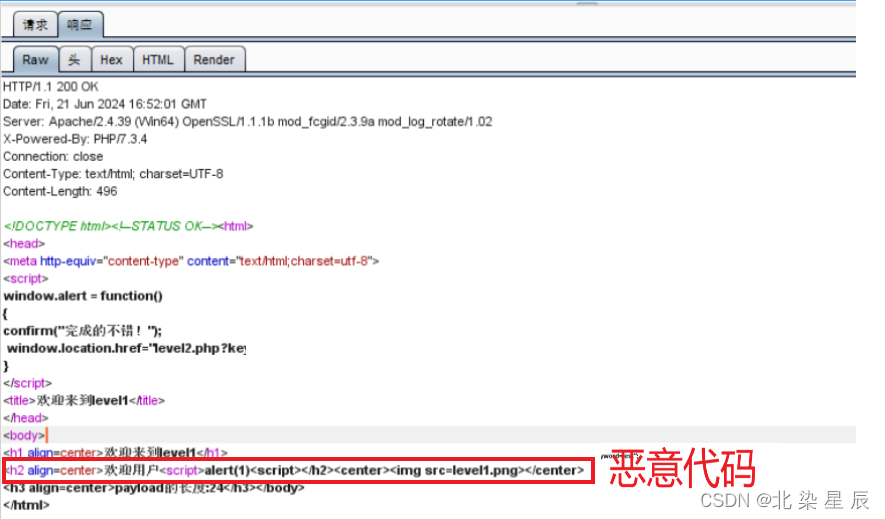Screen dimensions: 885x519
Task: Switch to the Hex tab
Action: [x=111, y=60]
